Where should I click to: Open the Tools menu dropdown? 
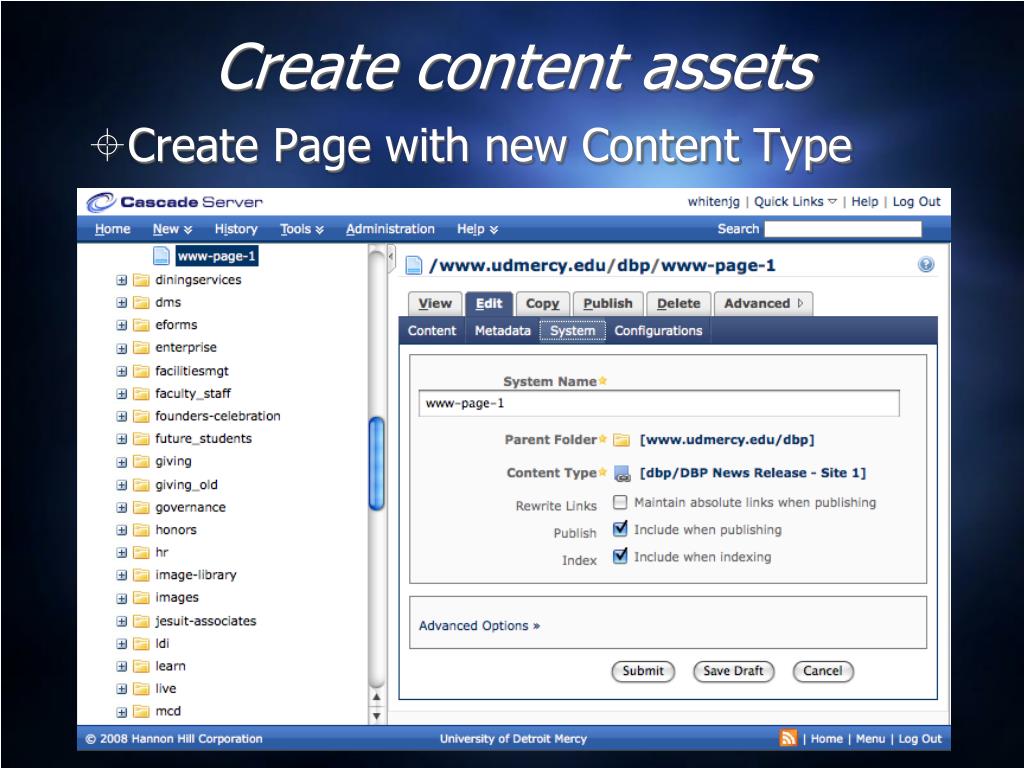(302, 229)
